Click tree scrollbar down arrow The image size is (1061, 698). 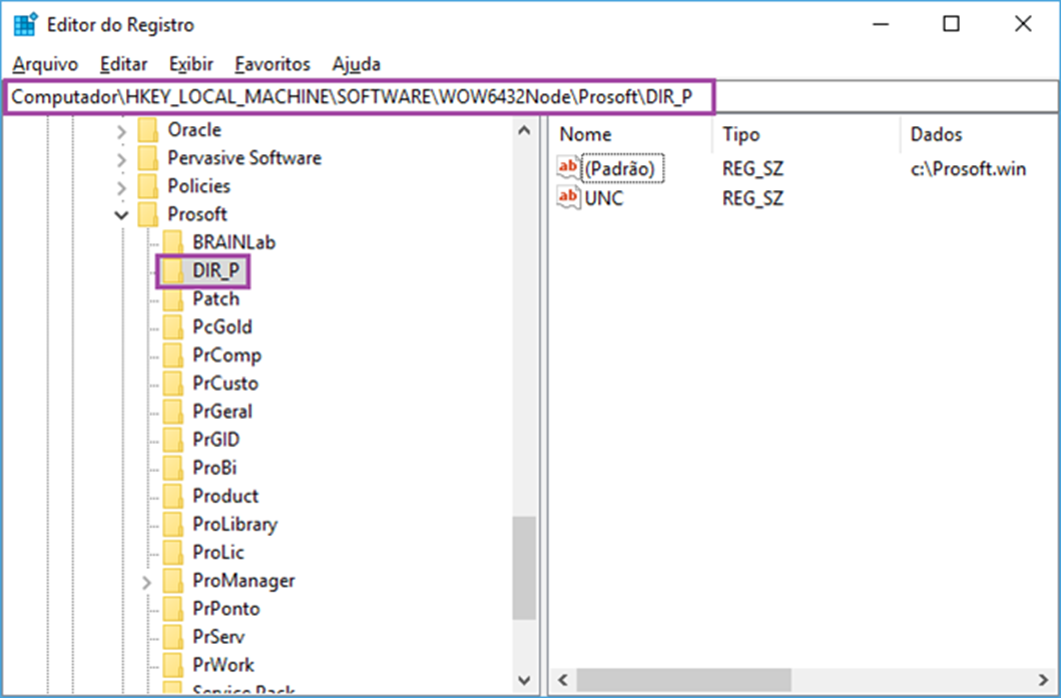(524, 680)
